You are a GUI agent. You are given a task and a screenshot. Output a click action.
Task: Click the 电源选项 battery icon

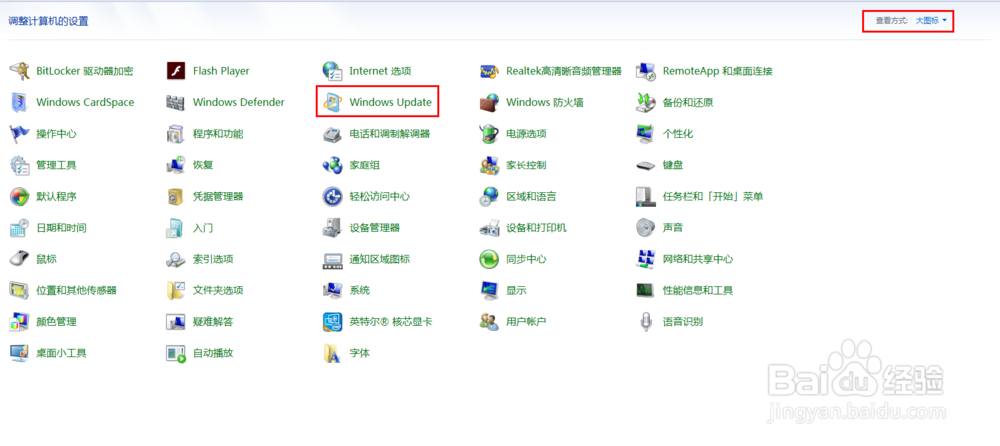(x=489, y=134)
